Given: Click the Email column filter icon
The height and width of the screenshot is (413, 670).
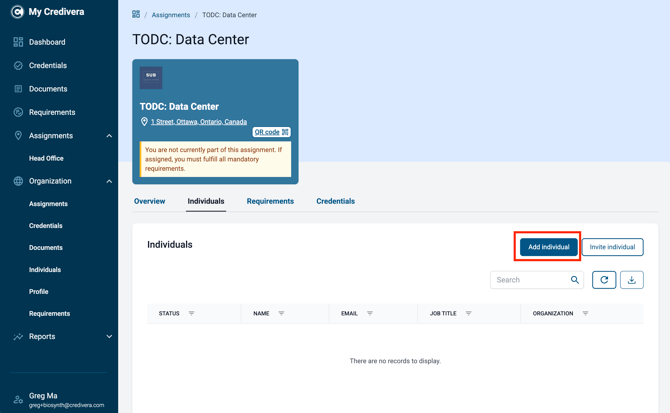Looking at the screenshot, I should [370, 313].
